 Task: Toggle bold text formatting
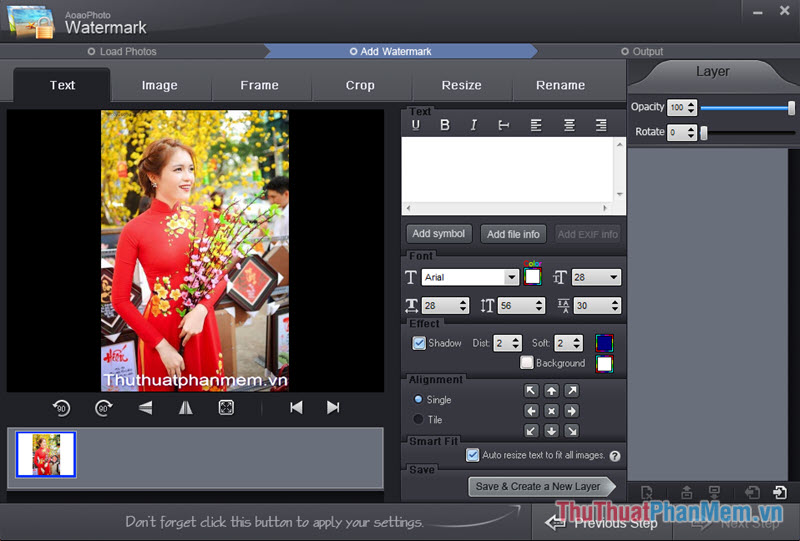click(x=445, y=125)
